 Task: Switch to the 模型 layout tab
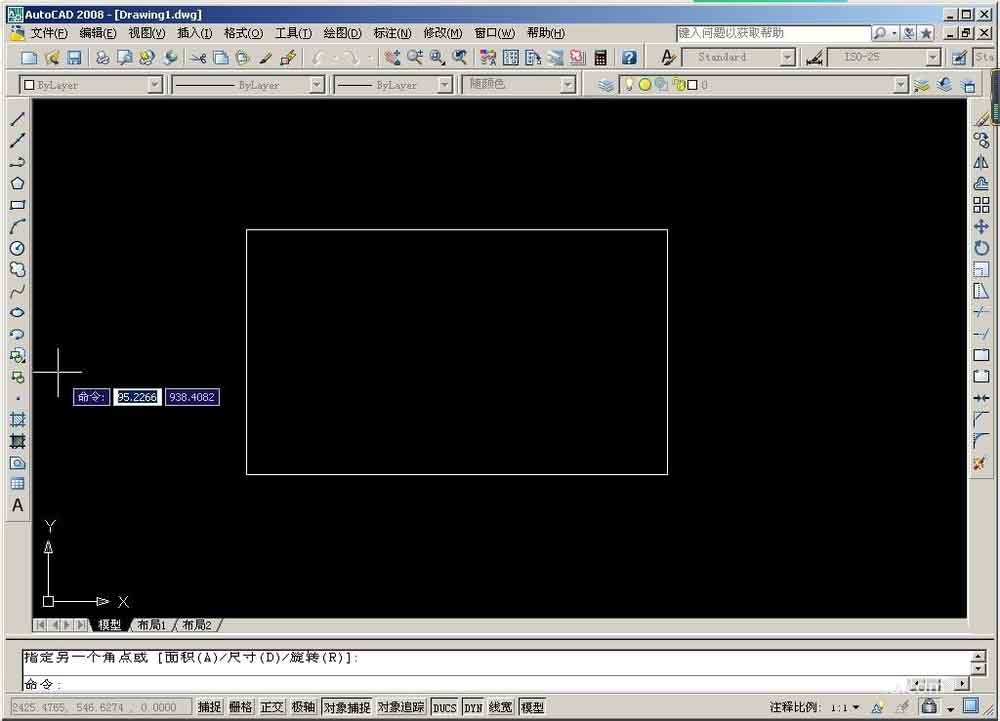[x=109, y=625]
